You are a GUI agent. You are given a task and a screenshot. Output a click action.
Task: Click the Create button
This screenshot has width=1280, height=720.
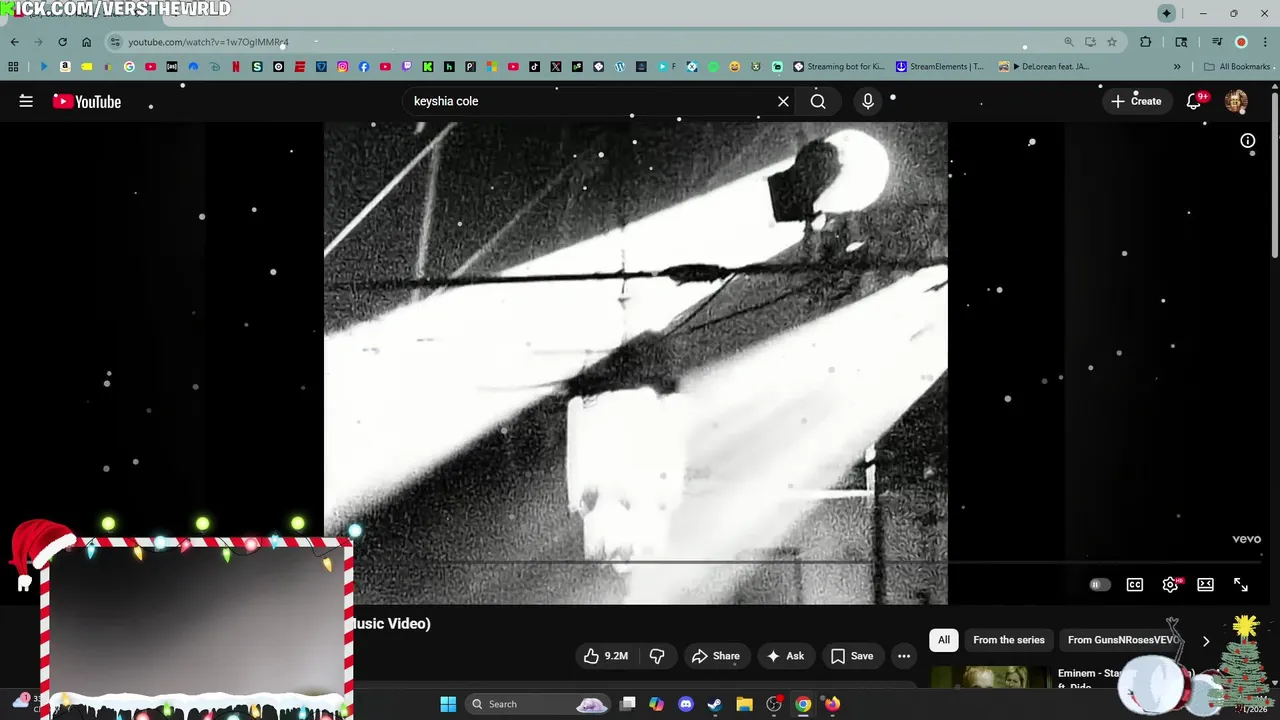[1136, 101]
